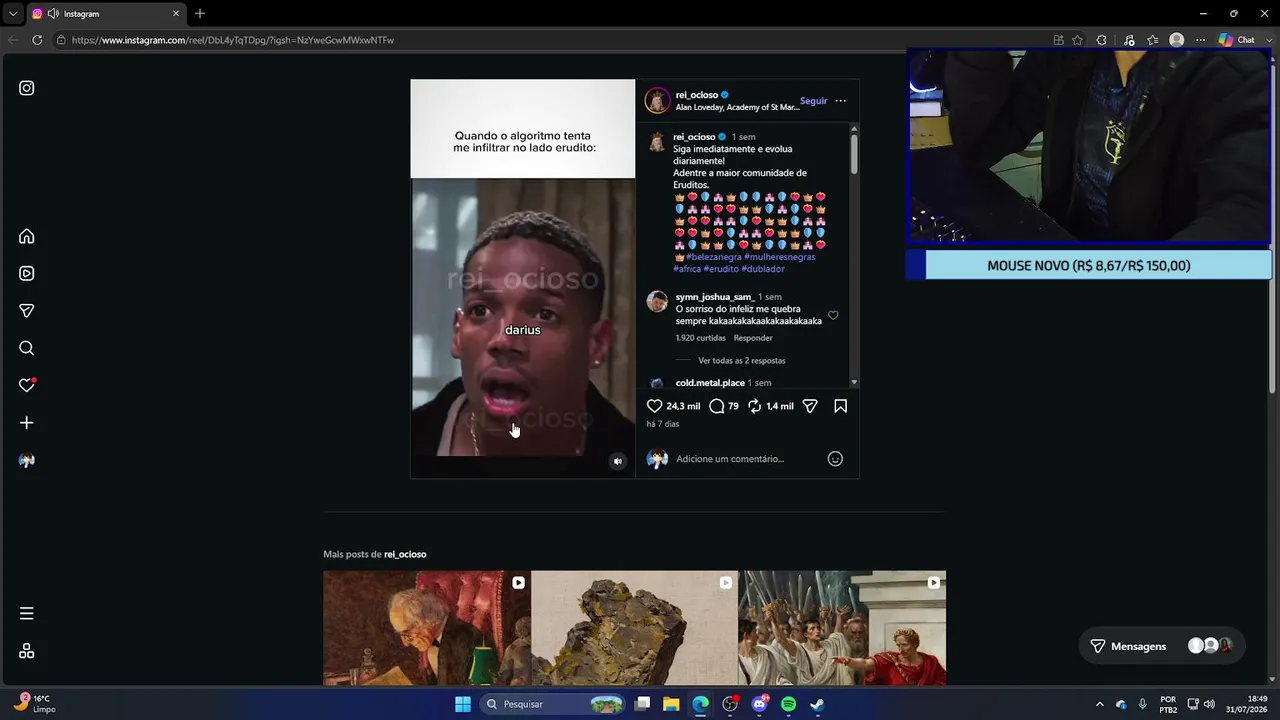Go to Instagram Home feed icon
1280x720 pixels.
coord(27,236)
